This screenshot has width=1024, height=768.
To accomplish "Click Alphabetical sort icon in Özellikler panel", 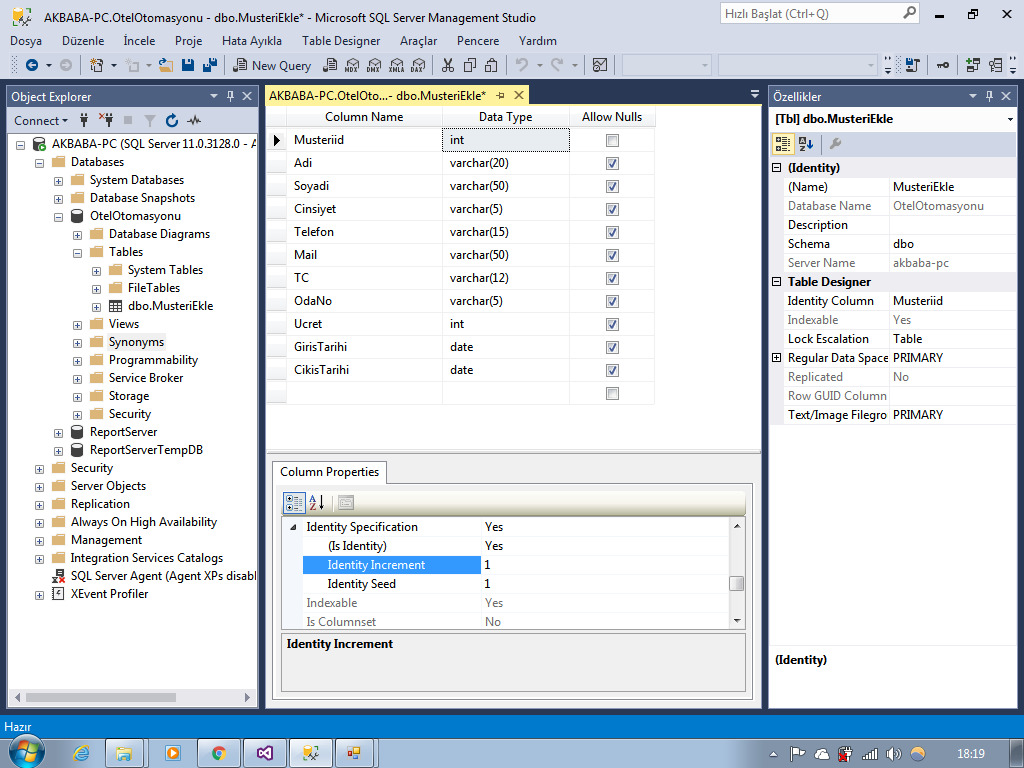I will click(806, 144).
